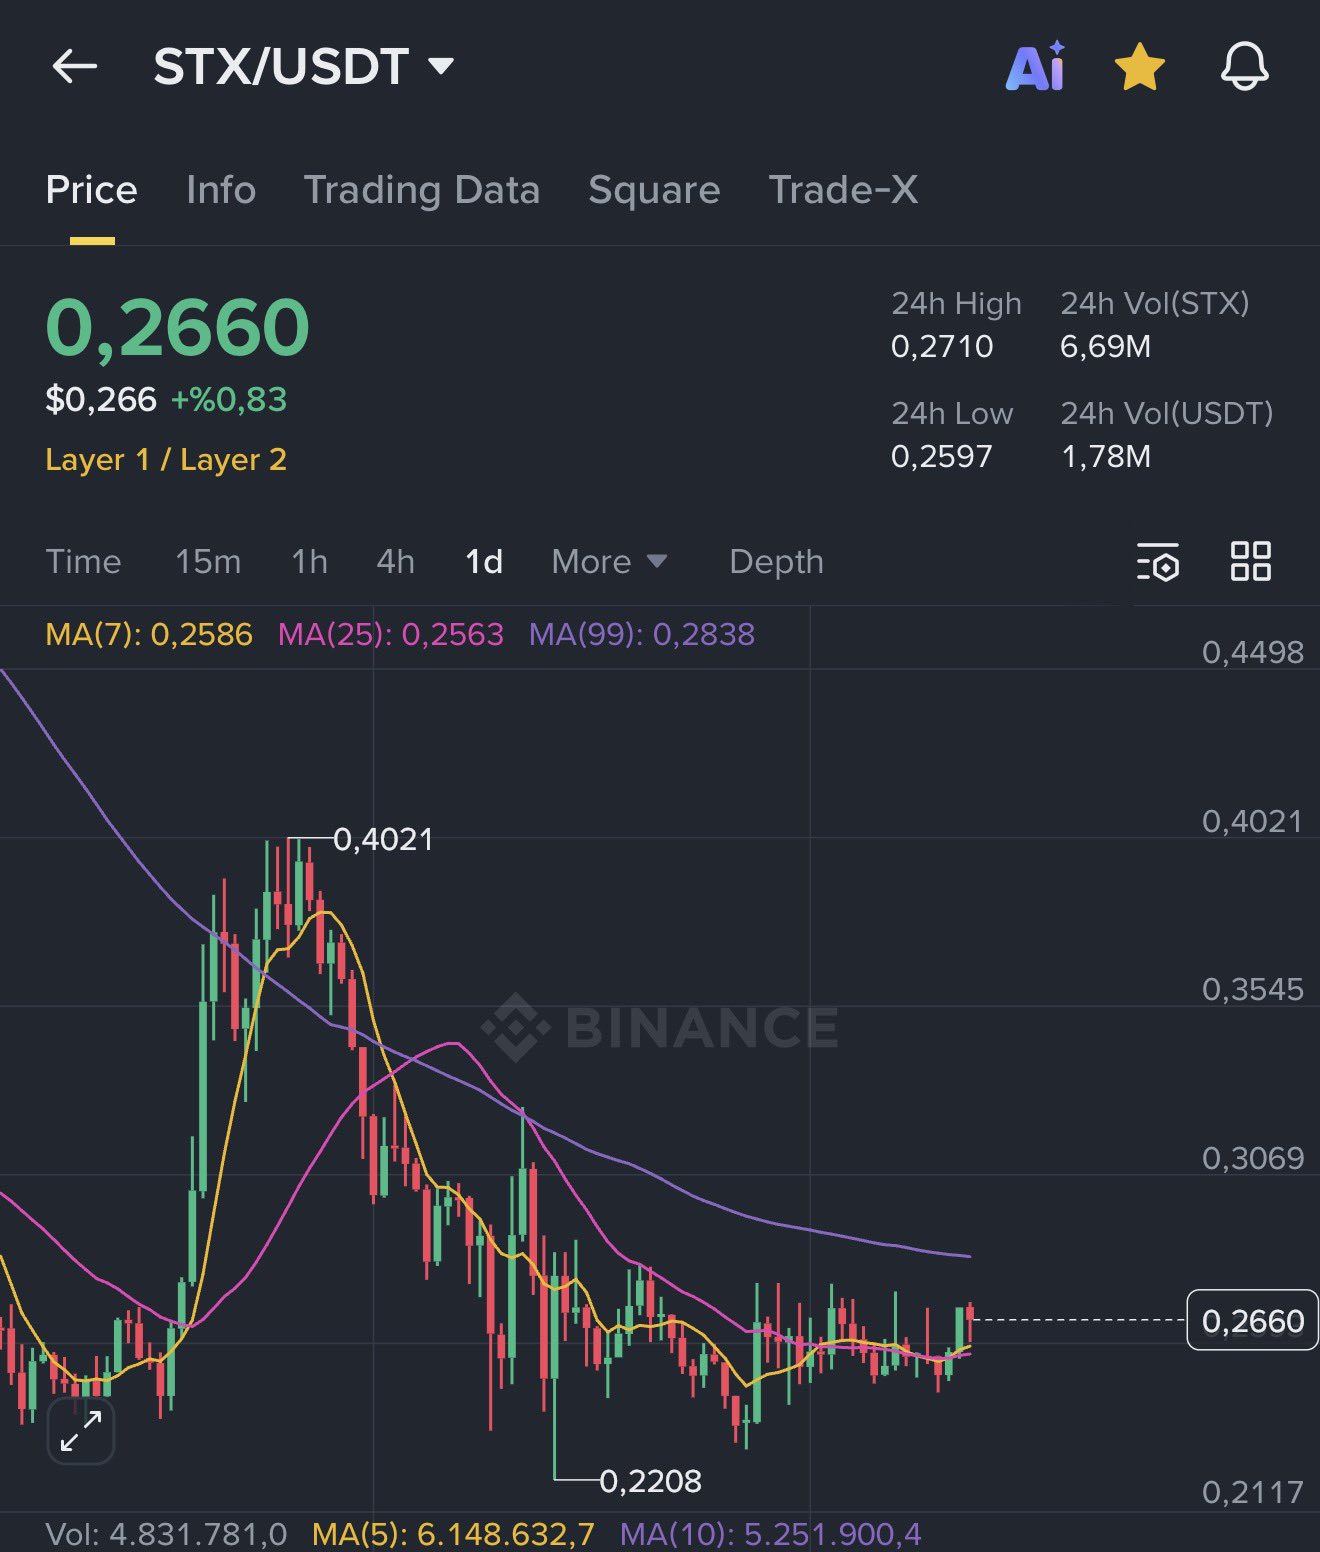Switch chart to 4h interval
The height and width of the screenshot is (1552, 1320).
(x=395, y=562)
